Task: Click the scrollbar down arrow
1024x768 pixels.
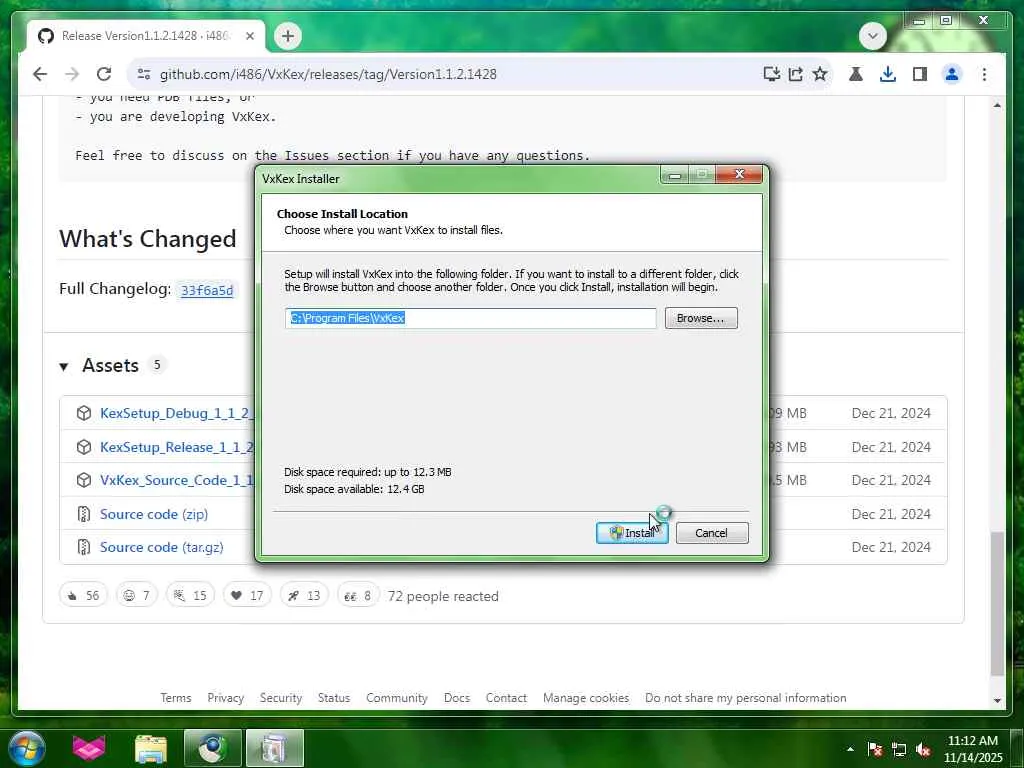Action: [x=997, y=701]
